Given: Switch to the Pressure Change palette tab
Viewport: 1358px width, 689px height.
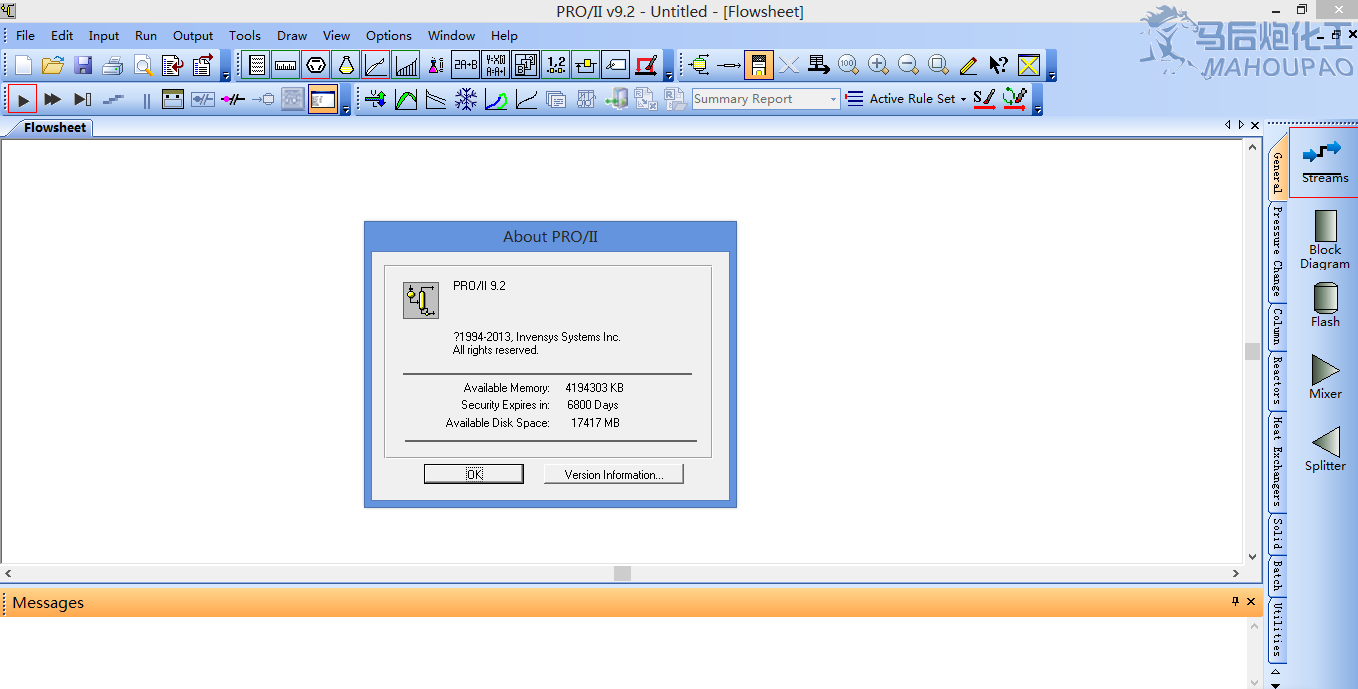Looking at the screenshot, I should (1277, 252).
